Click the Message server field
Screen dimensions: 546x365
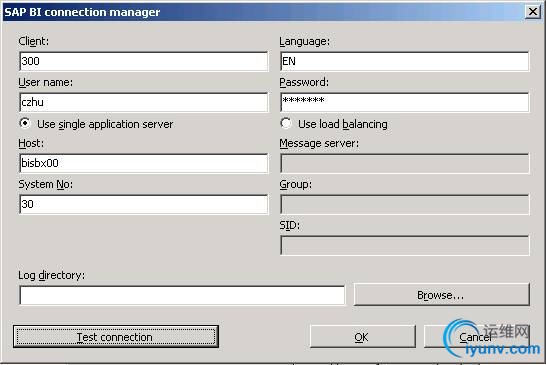tap(405, 163)
